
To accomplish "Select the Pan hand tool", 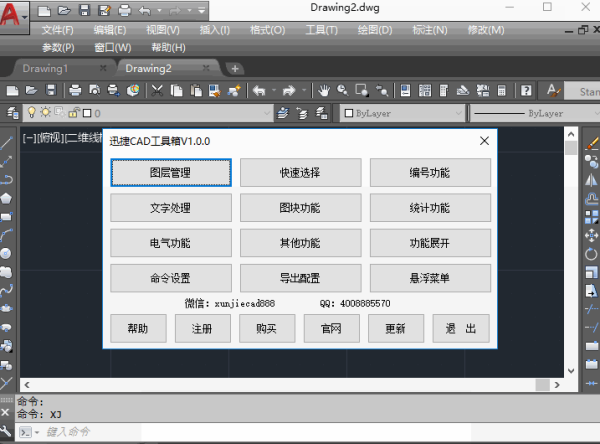I will click(324, 91).
